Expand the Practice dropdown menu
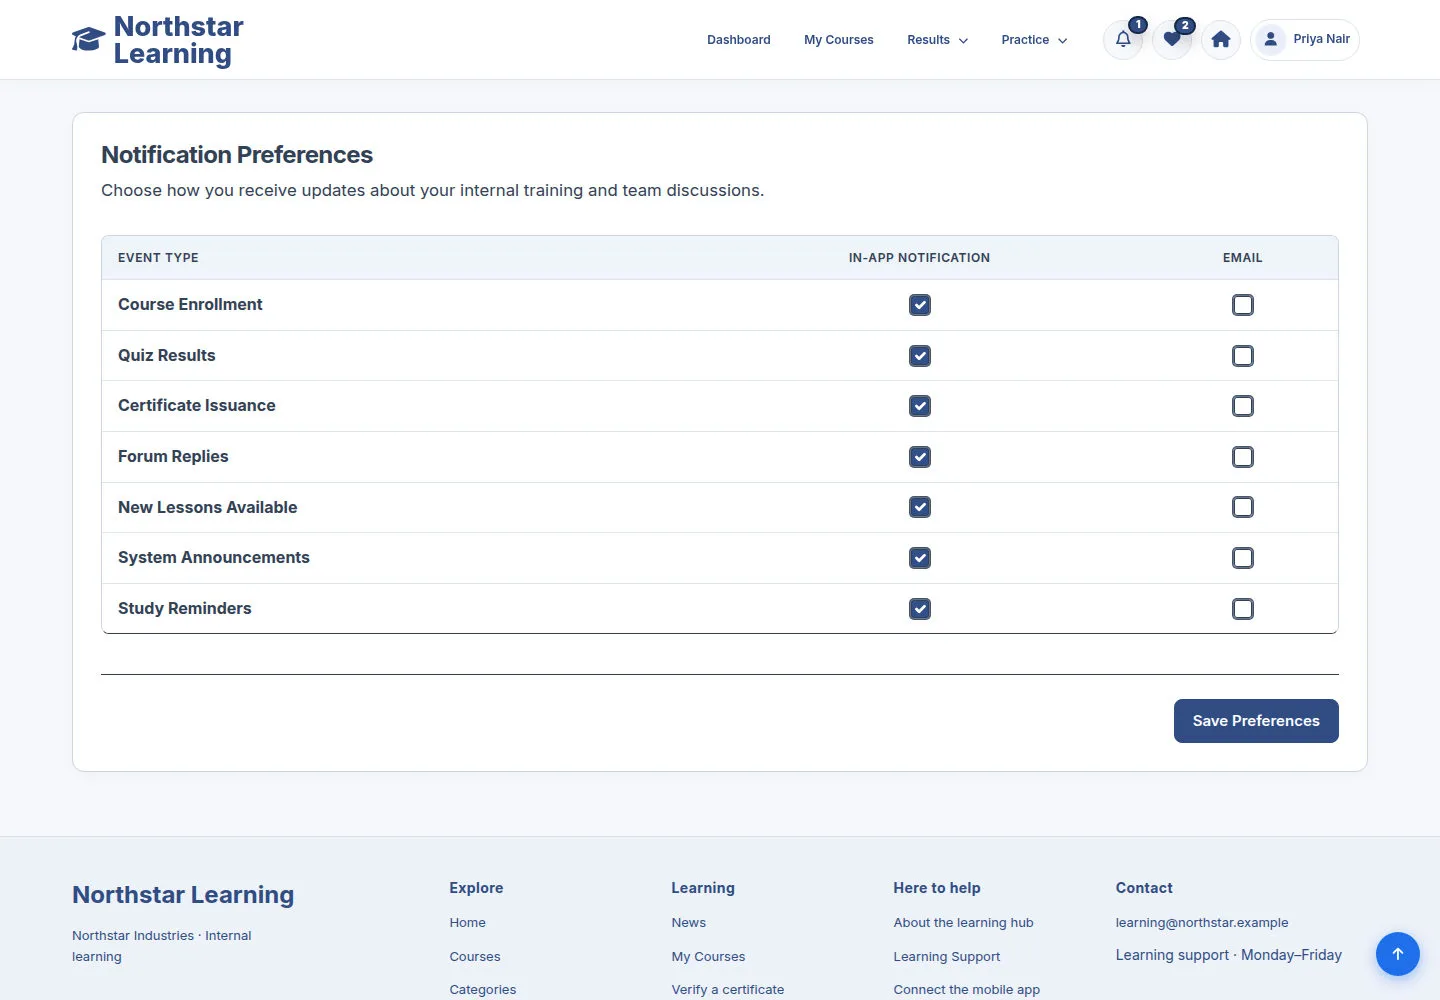Viewport: 1440px width, 1000px height. [x=1034, y=40]
